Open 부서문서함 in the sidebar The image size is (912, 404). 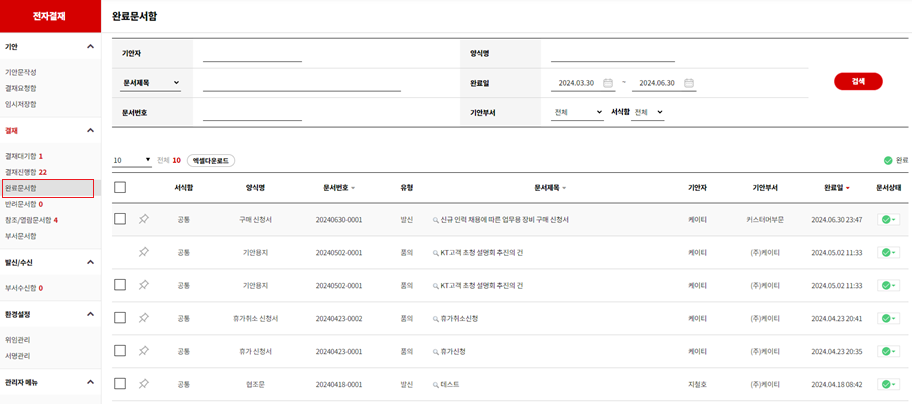pyautogui.click(x=20, y=236)
